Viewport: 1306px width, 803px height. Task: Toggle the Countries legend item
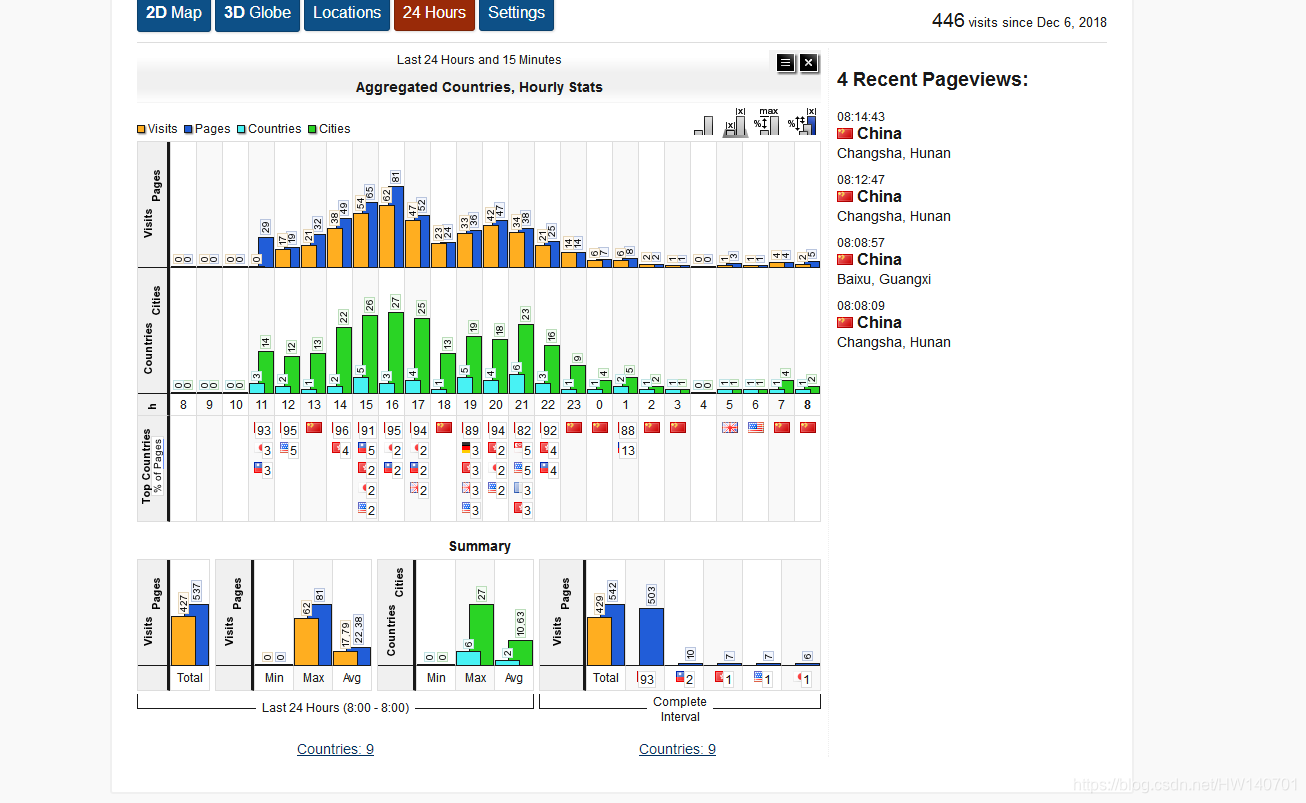269,129
